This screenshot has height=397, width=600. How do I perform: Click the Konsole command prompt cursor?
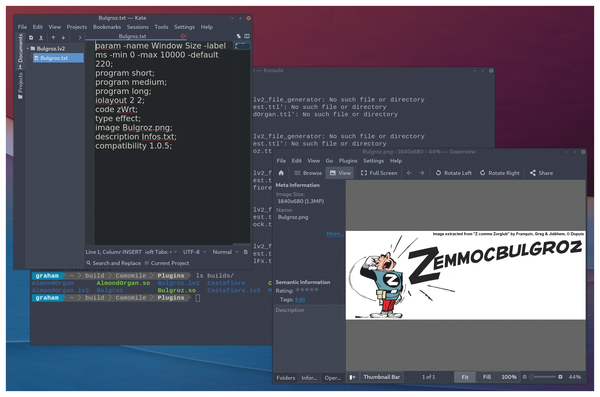197,298
